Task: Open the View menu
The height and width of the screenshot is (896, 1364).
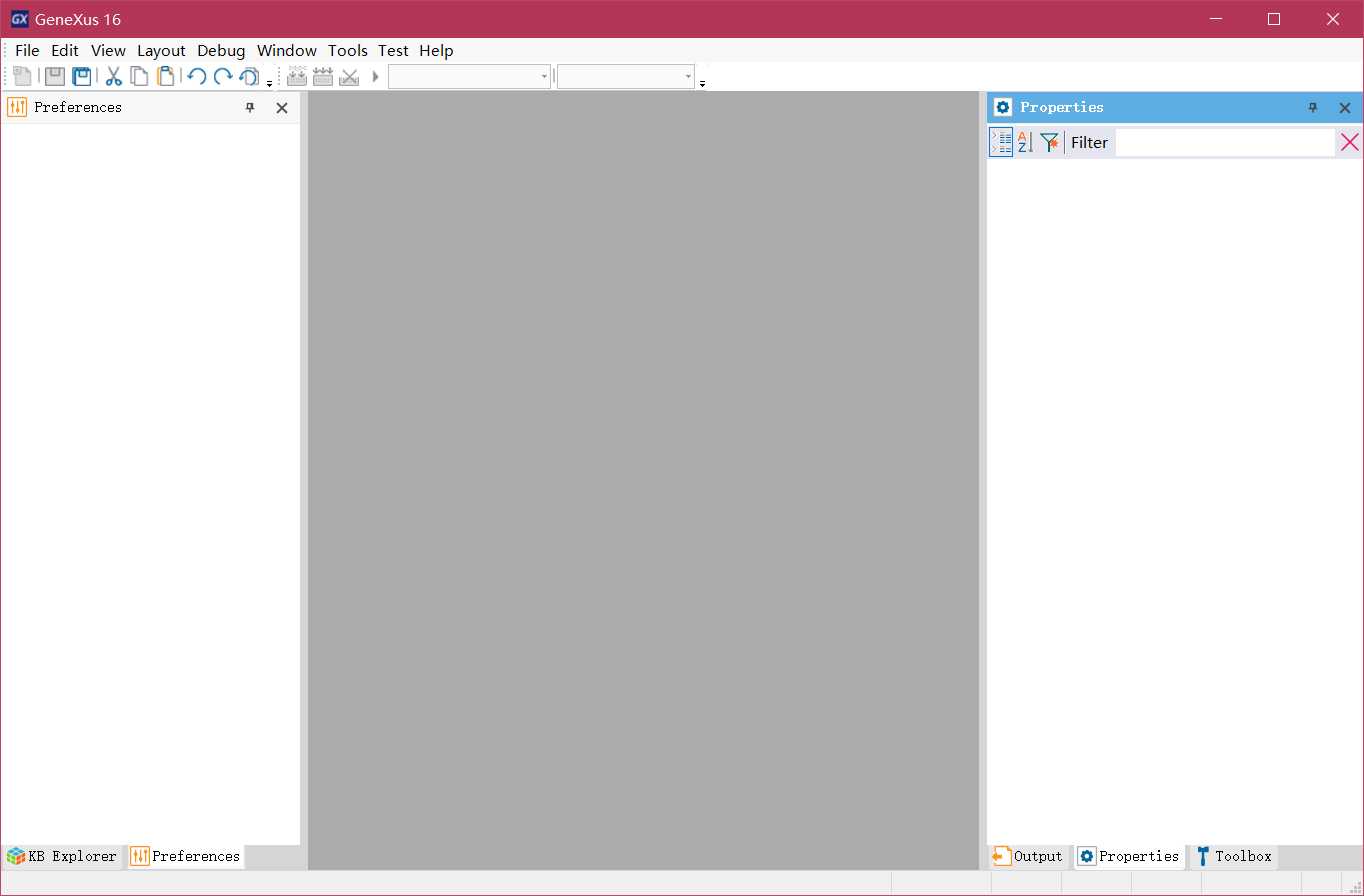Action: [108, 50]
